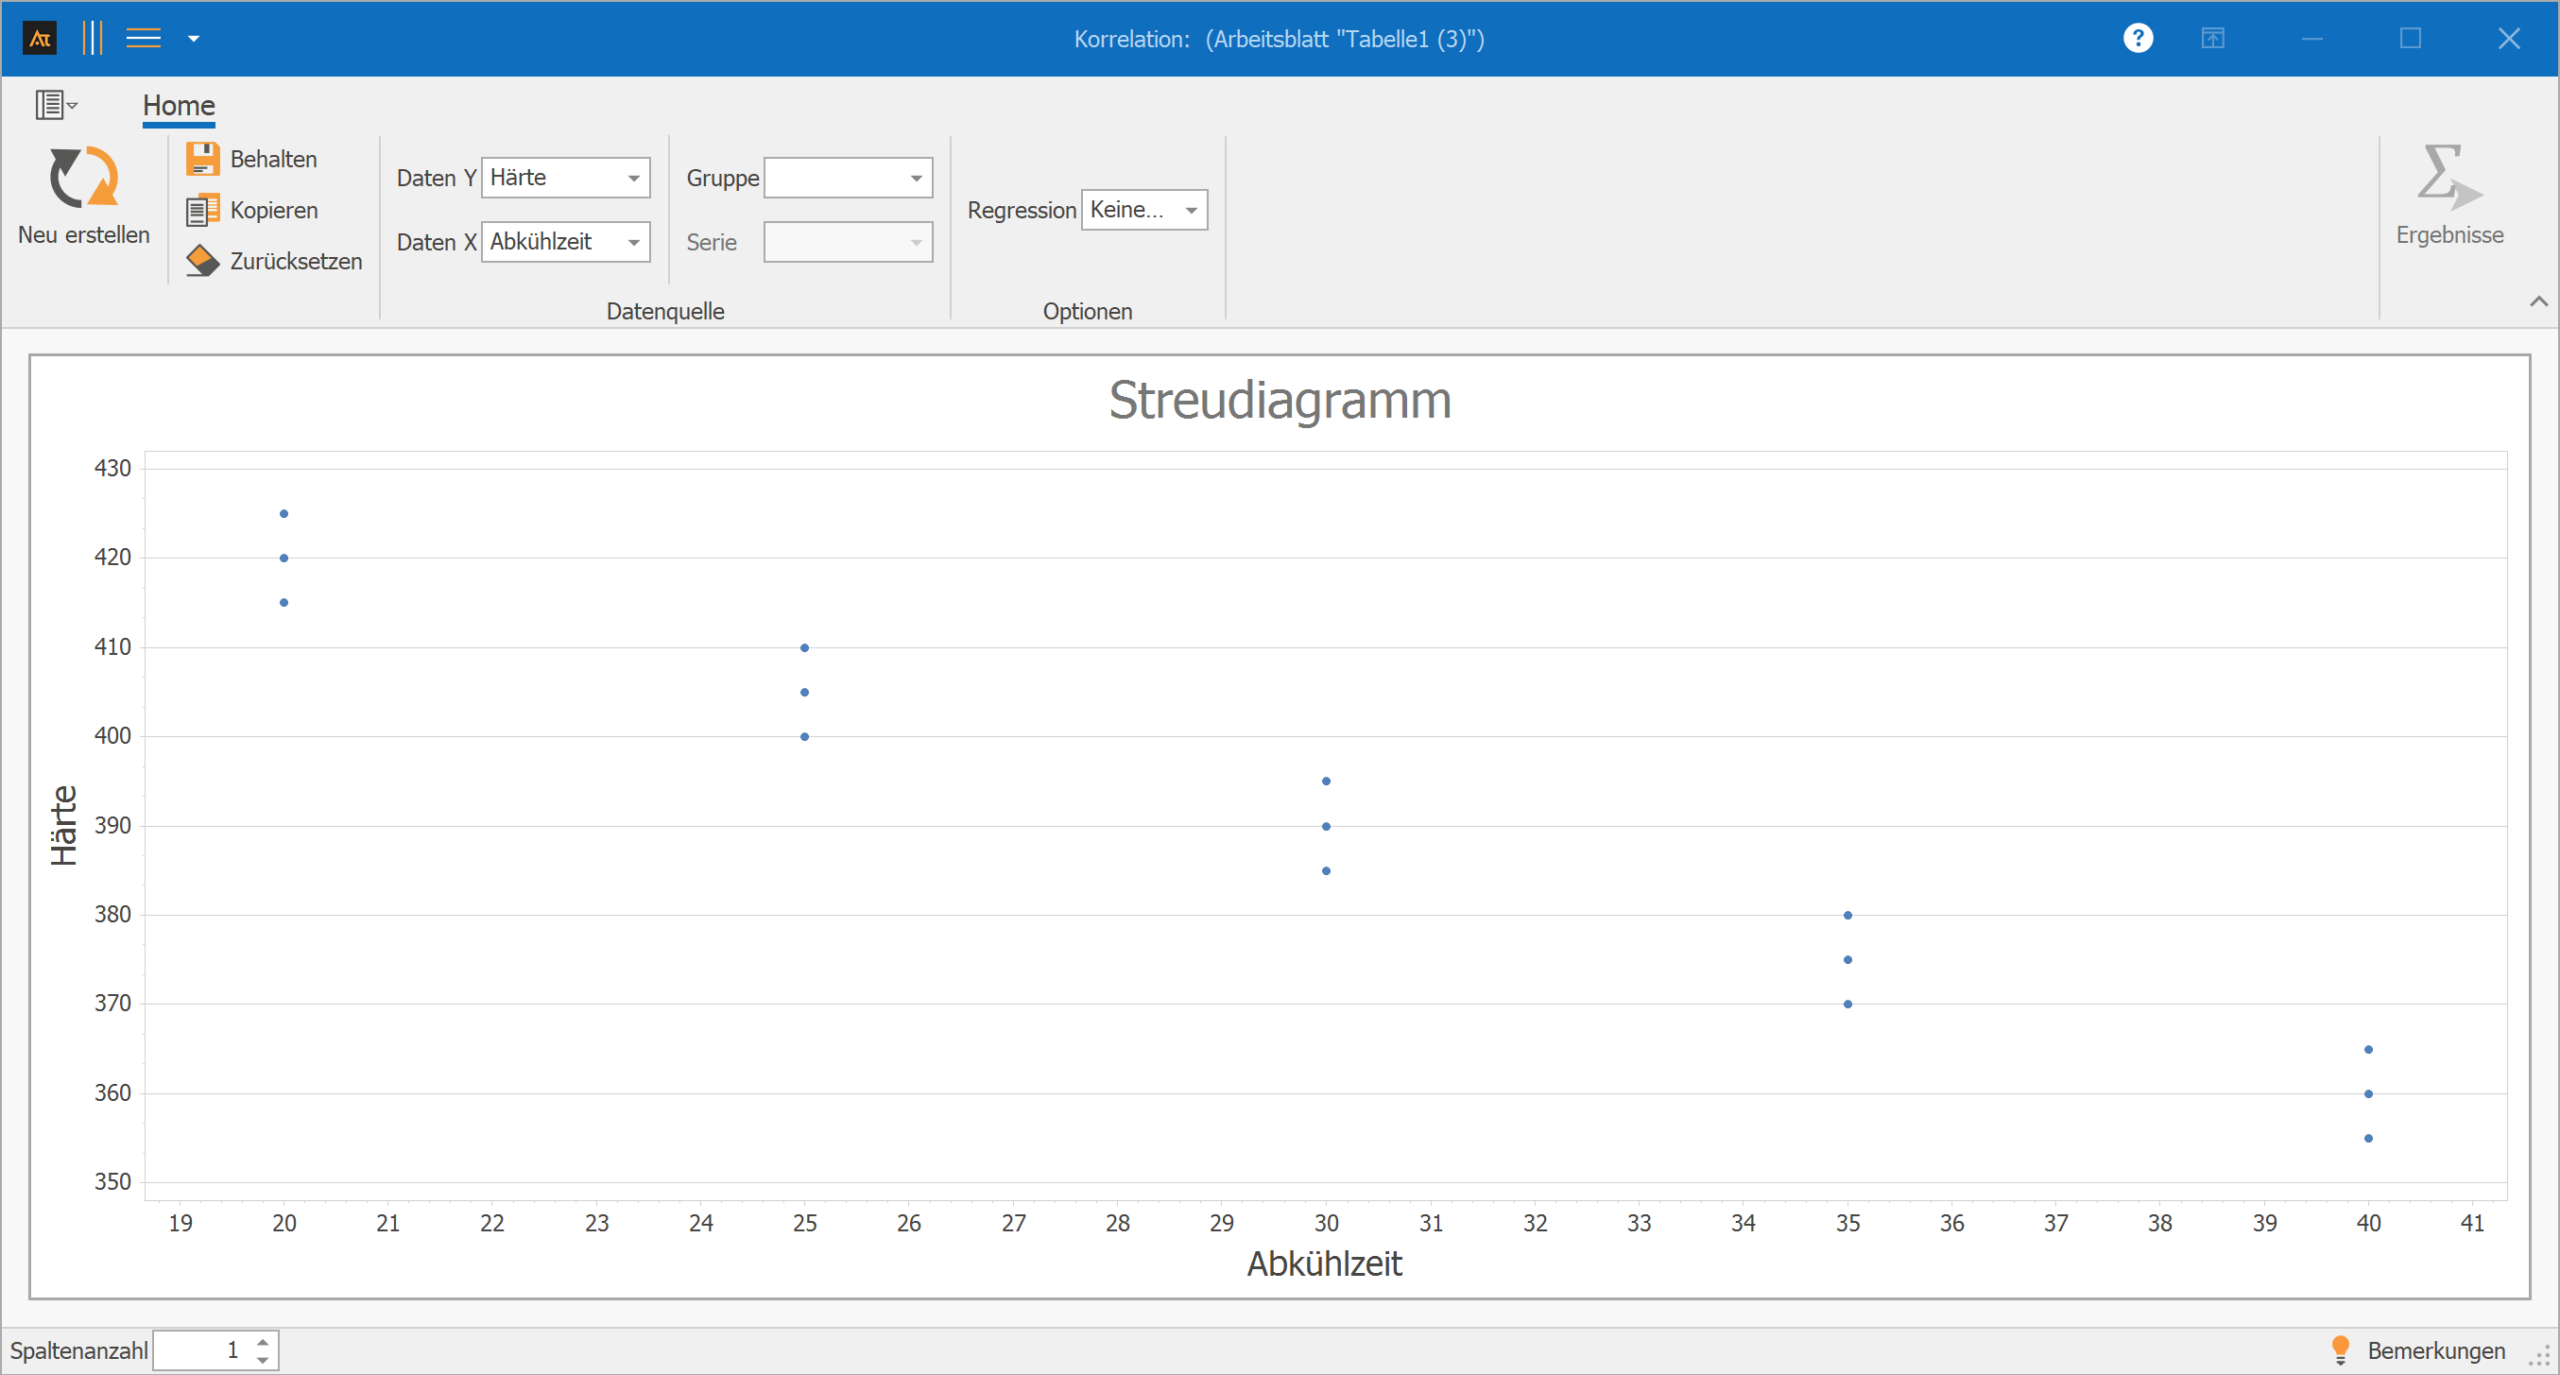The width and height of the screenshot is (2560, 1375).
Task: Collapse the ribbon with the chevron arrow
Action: [2538, 301]
